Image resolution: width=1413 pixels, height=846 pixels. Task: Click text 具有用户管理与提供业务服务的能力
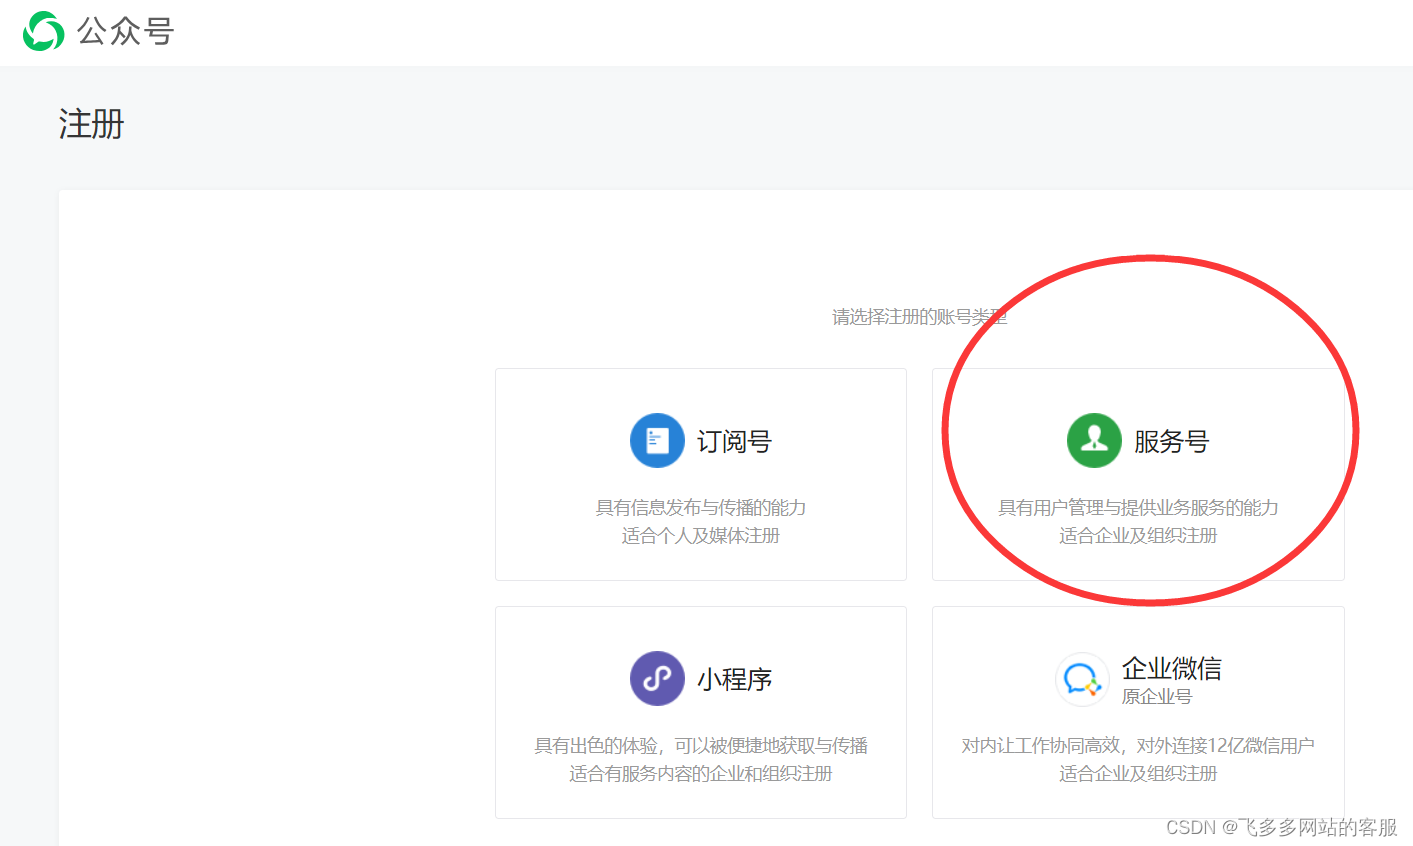tap(1138, 507)
